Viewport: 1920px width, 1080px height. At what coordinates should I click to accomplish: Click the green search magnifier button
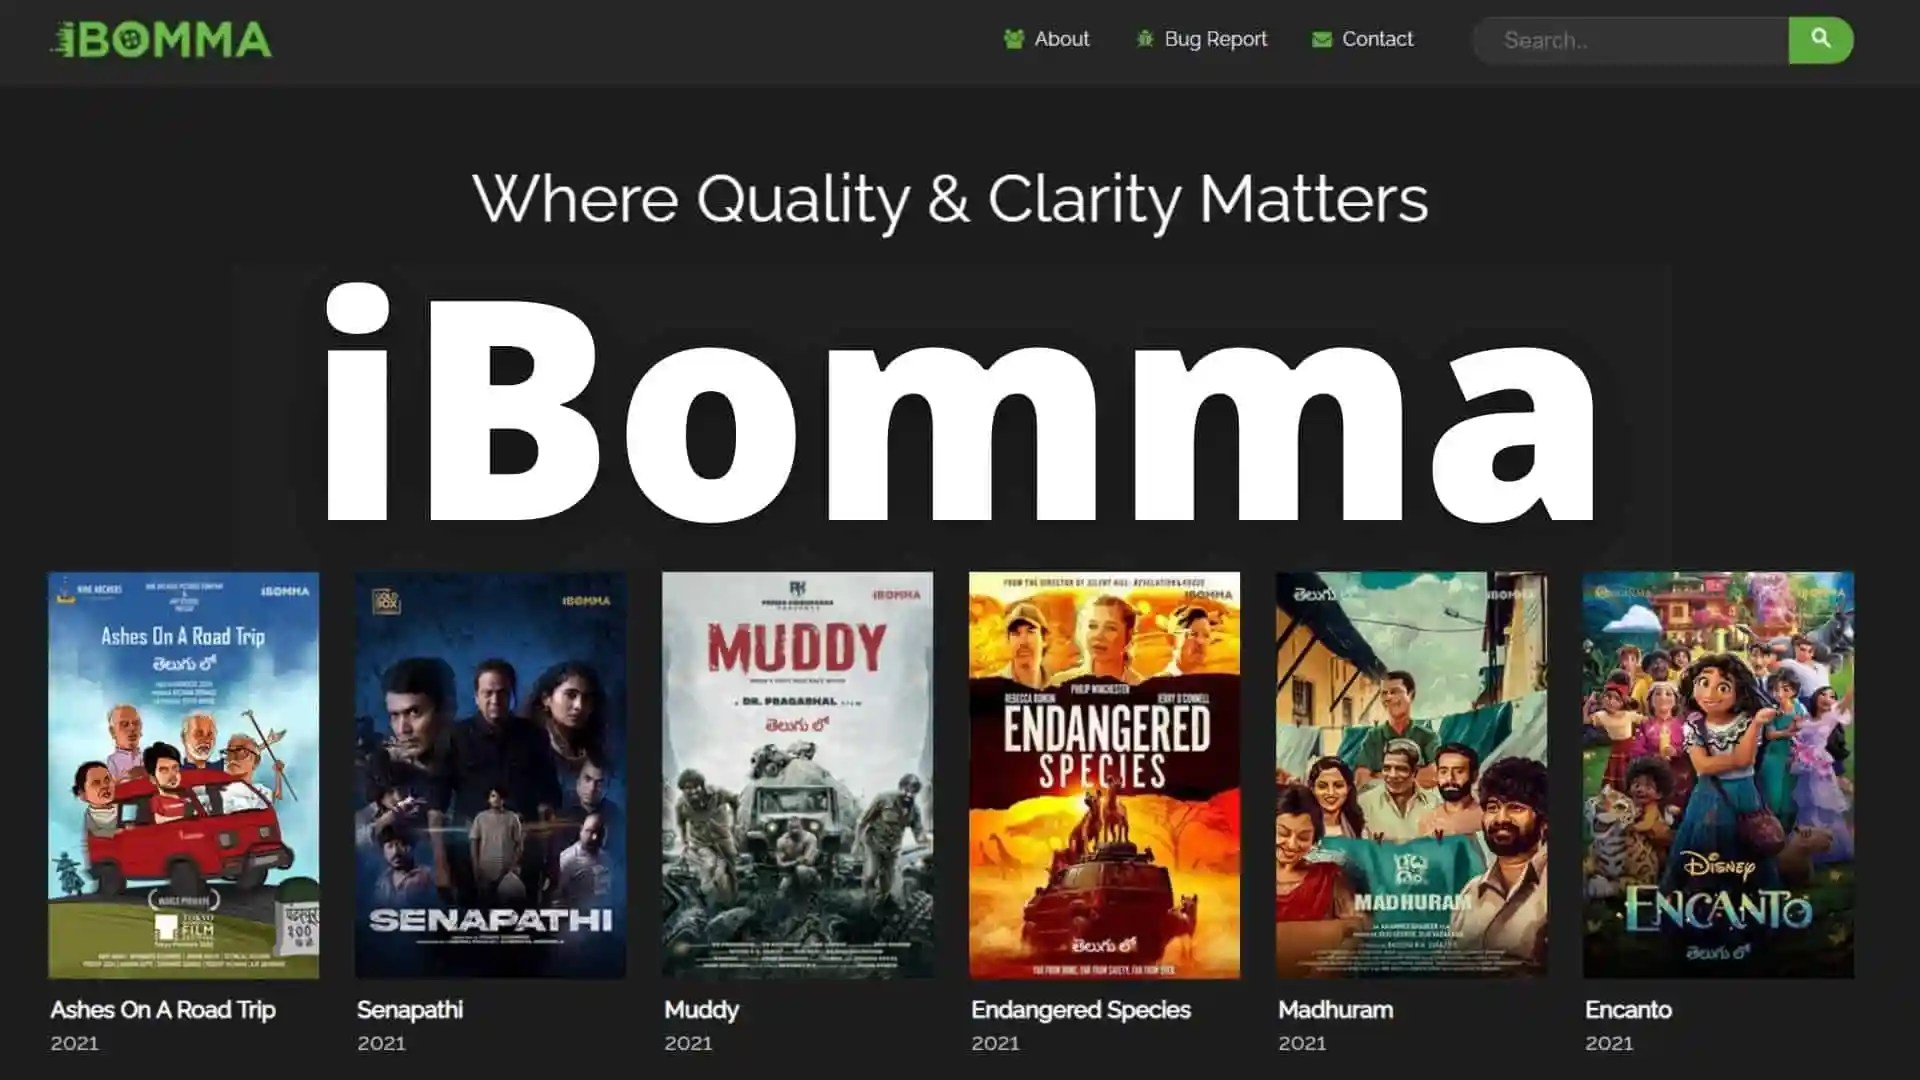coord(1820,40)
